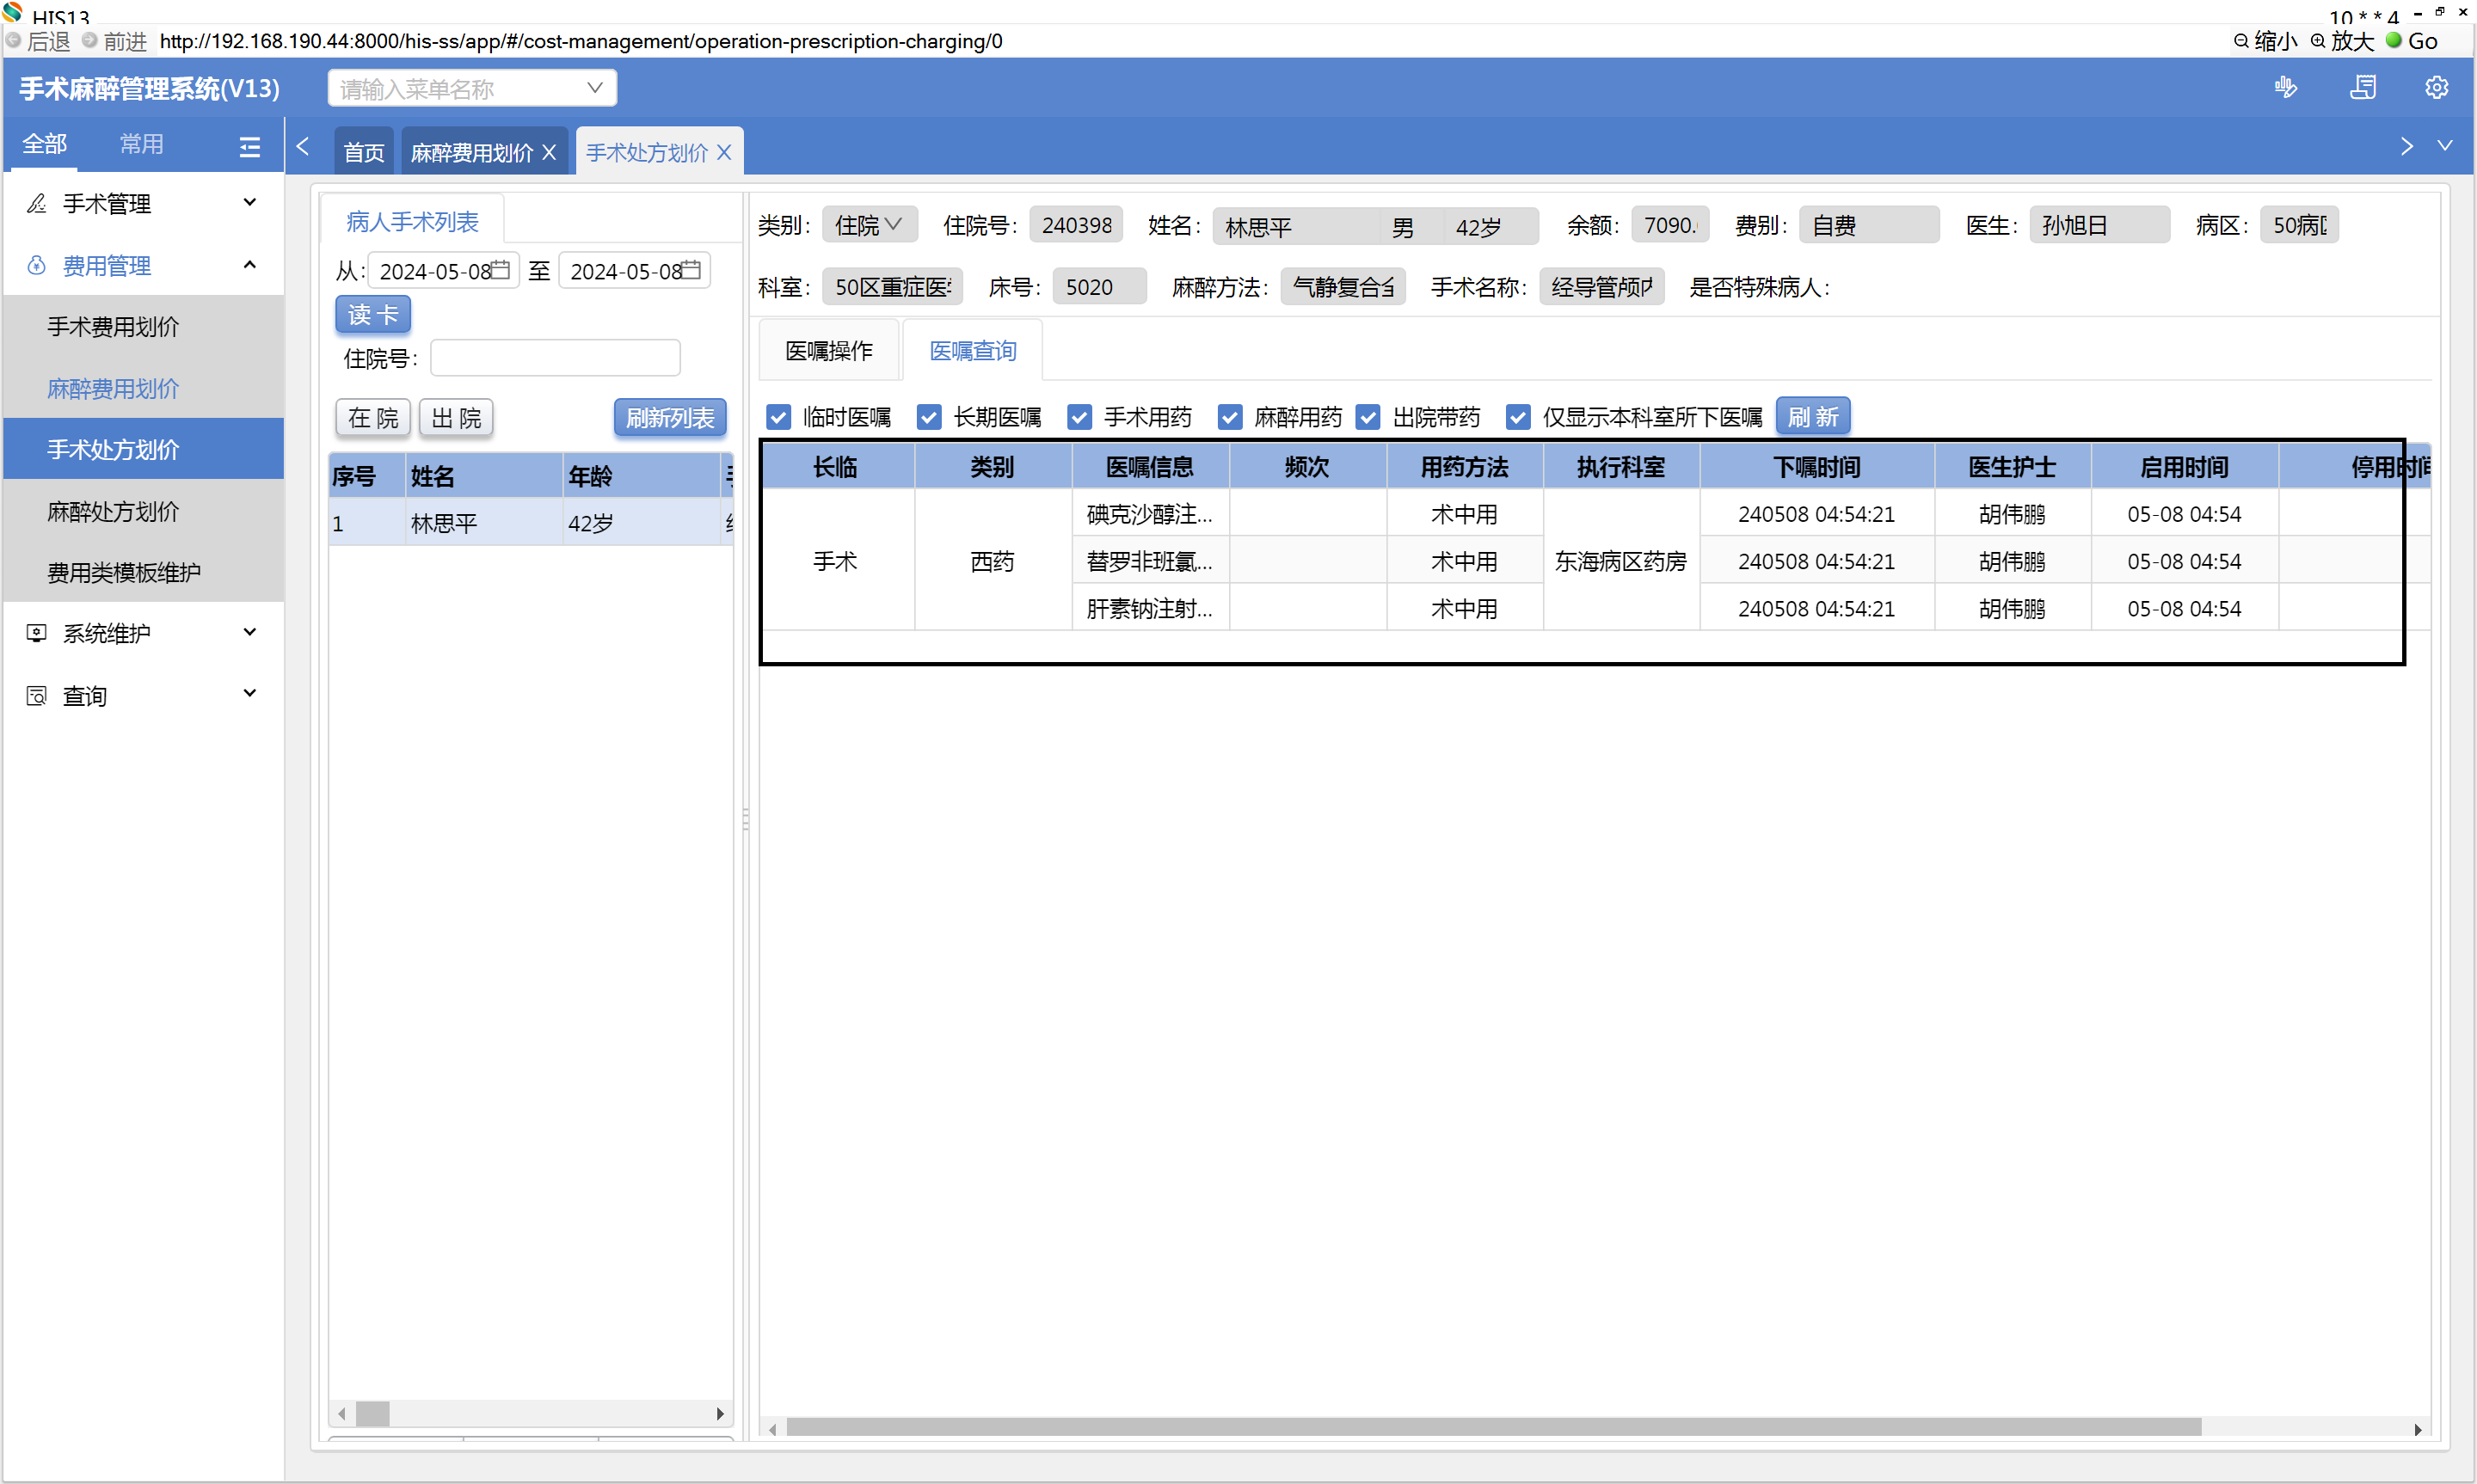
Task: Click the settings gear icon in header
Action: [x=2436, y=88]
